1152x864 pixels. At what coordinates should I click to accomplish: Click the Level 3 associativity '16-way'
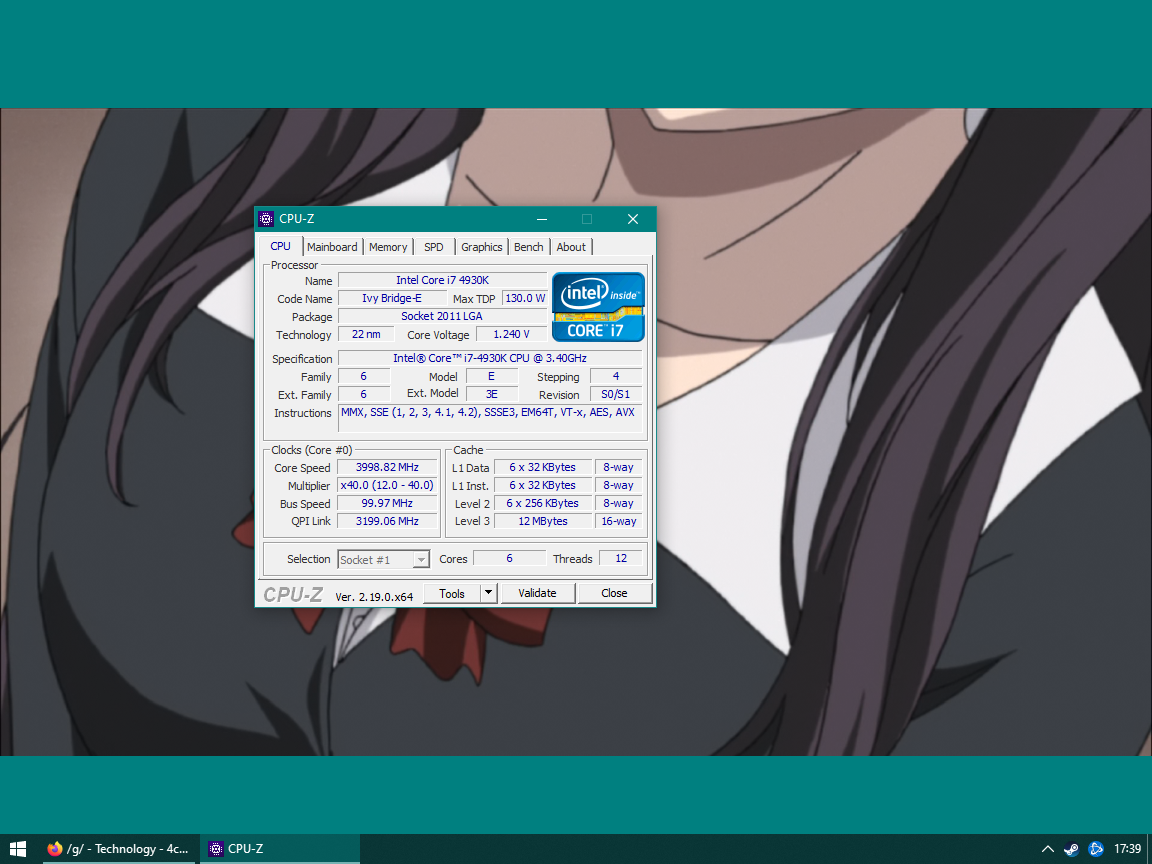point(619,522)
